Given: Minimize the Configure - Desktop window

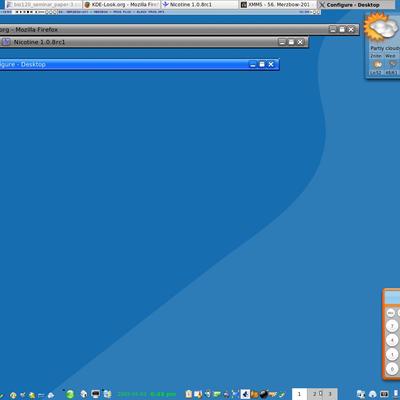Looking at the screenshot, I should [253, 64].
